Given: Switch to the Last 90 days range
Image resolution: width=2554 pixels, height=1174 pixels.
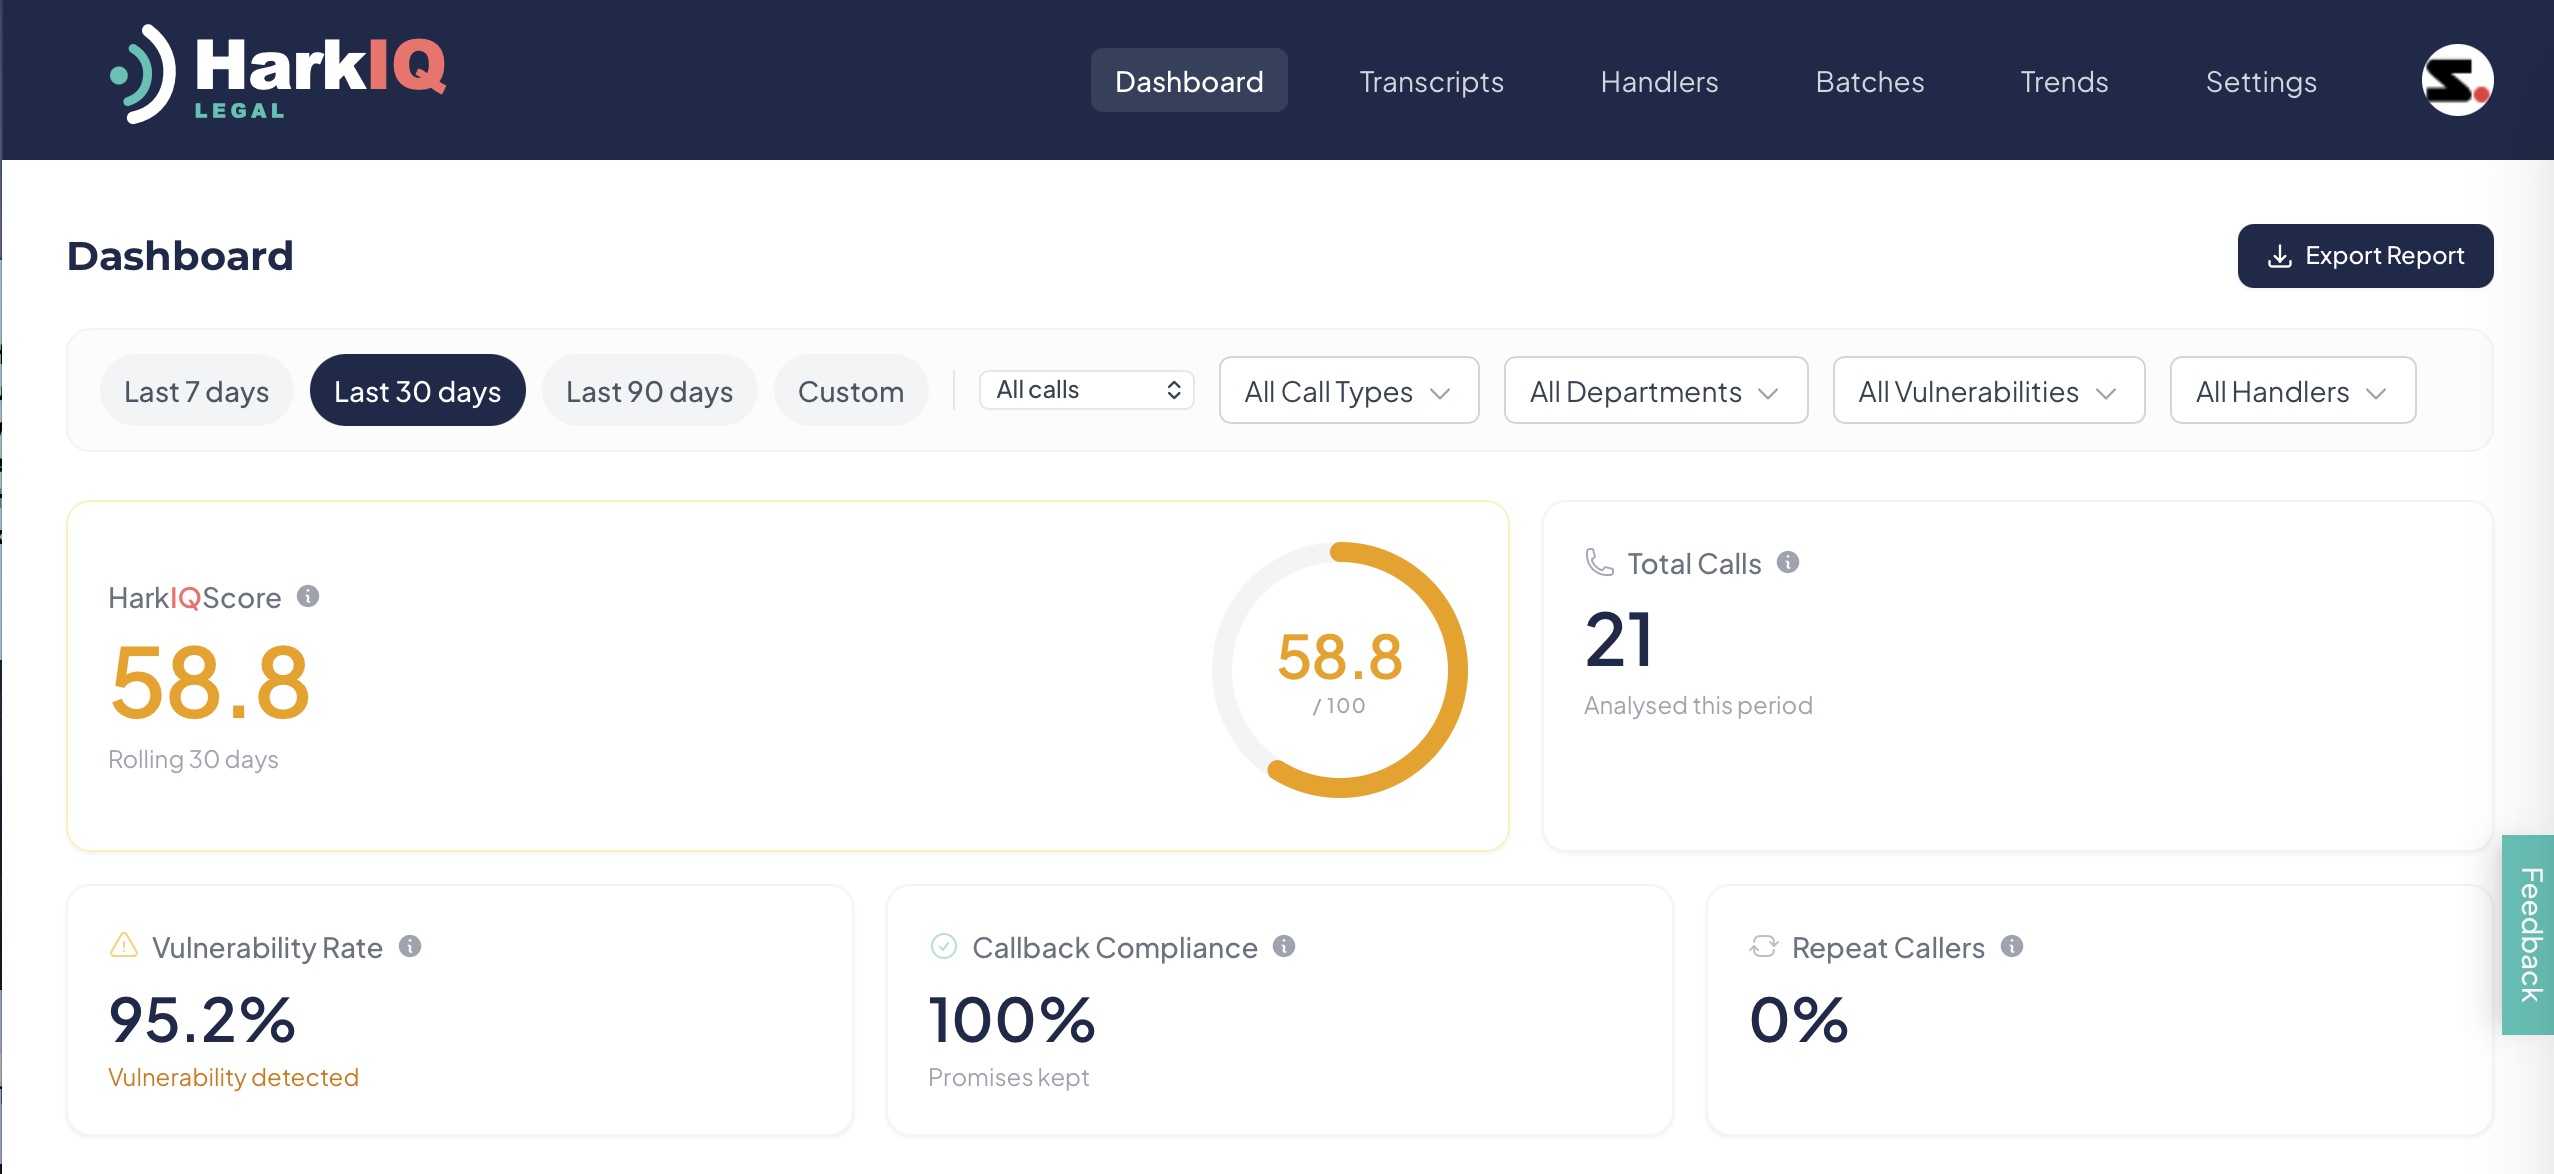Looking at the screenshot, I should (x=649, y=390).
